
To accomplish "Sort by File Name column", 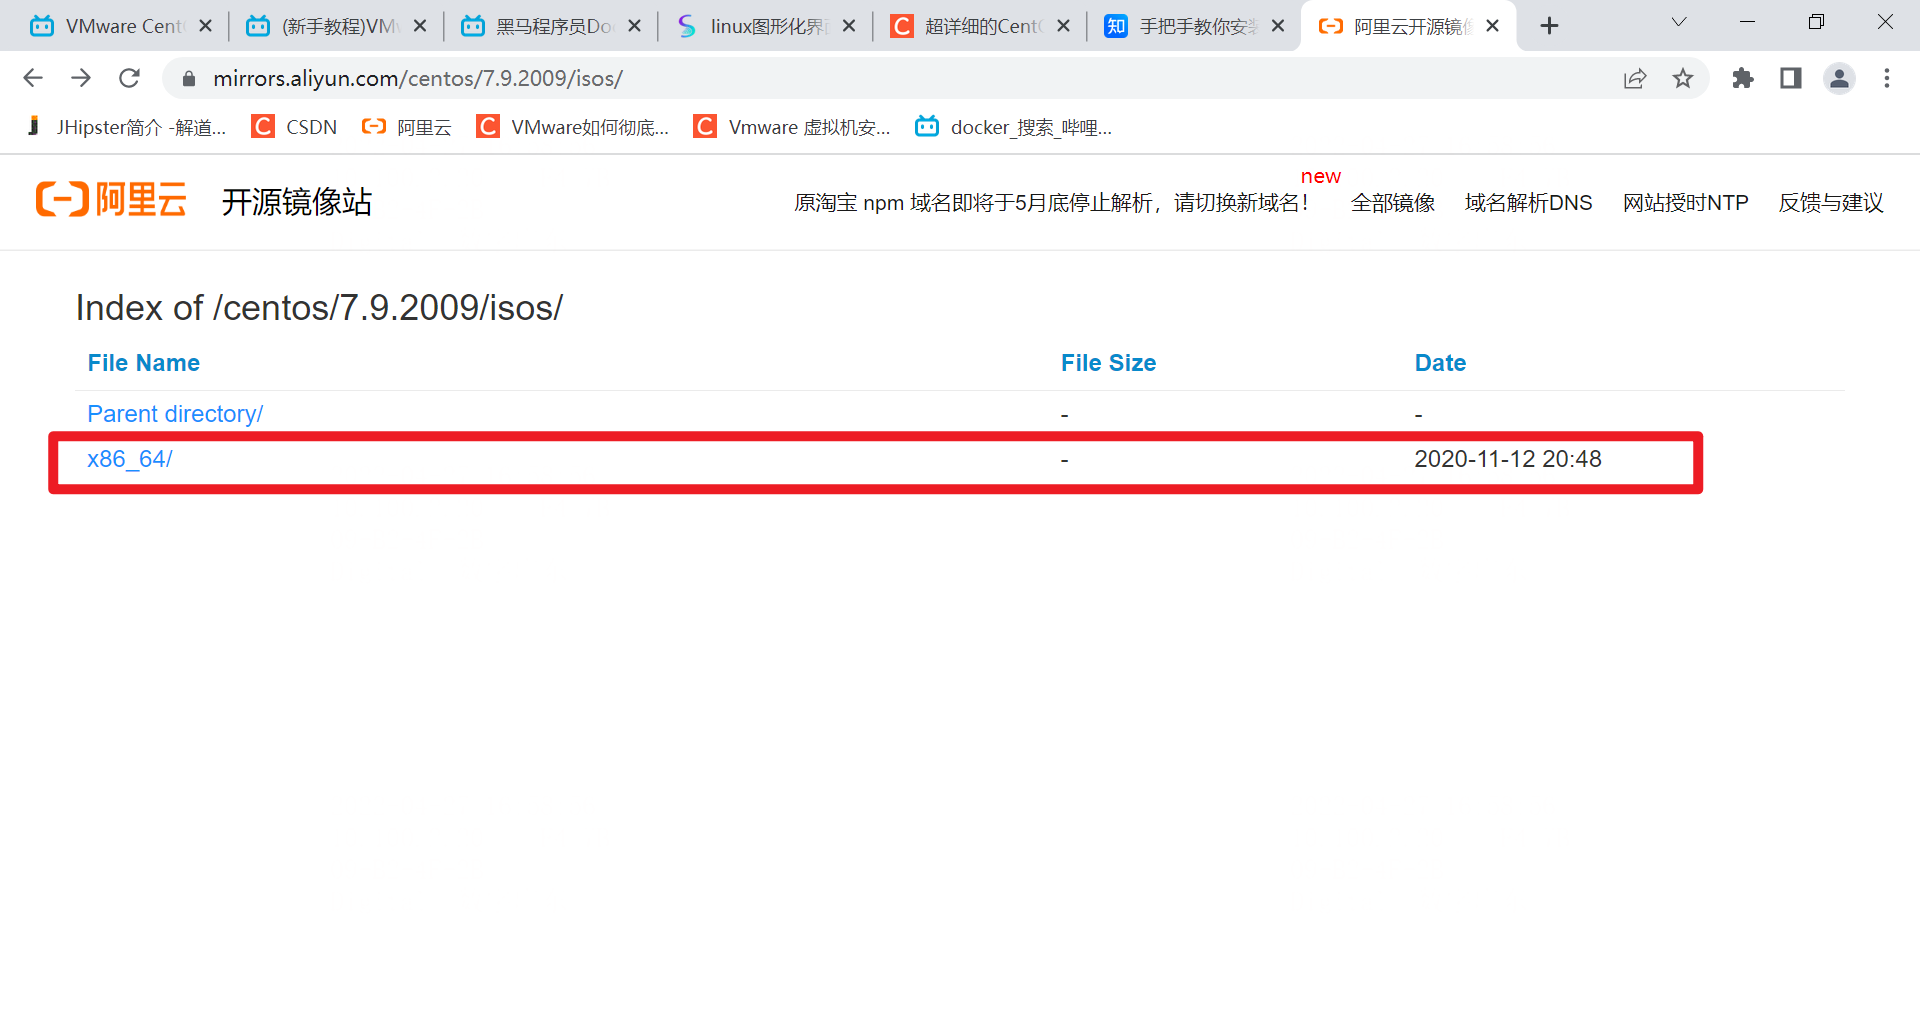I will (x=144, y=363).
